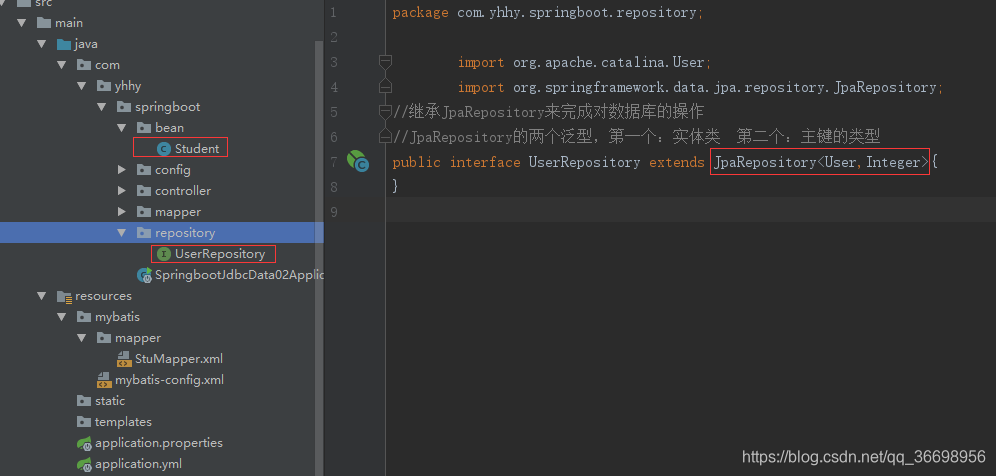This screenshot has width=996, height=476.
Task: Toggle the fold marker on line 4
Action: click(x=385, y=87)
